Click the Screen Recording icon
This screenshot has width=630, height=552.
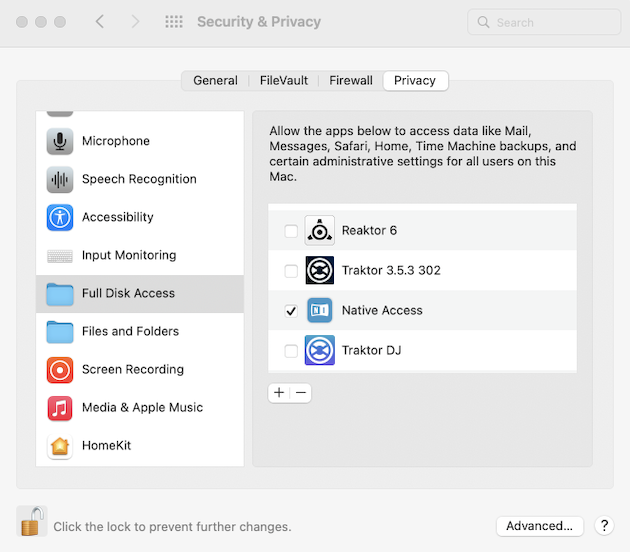tap(60, 370)
